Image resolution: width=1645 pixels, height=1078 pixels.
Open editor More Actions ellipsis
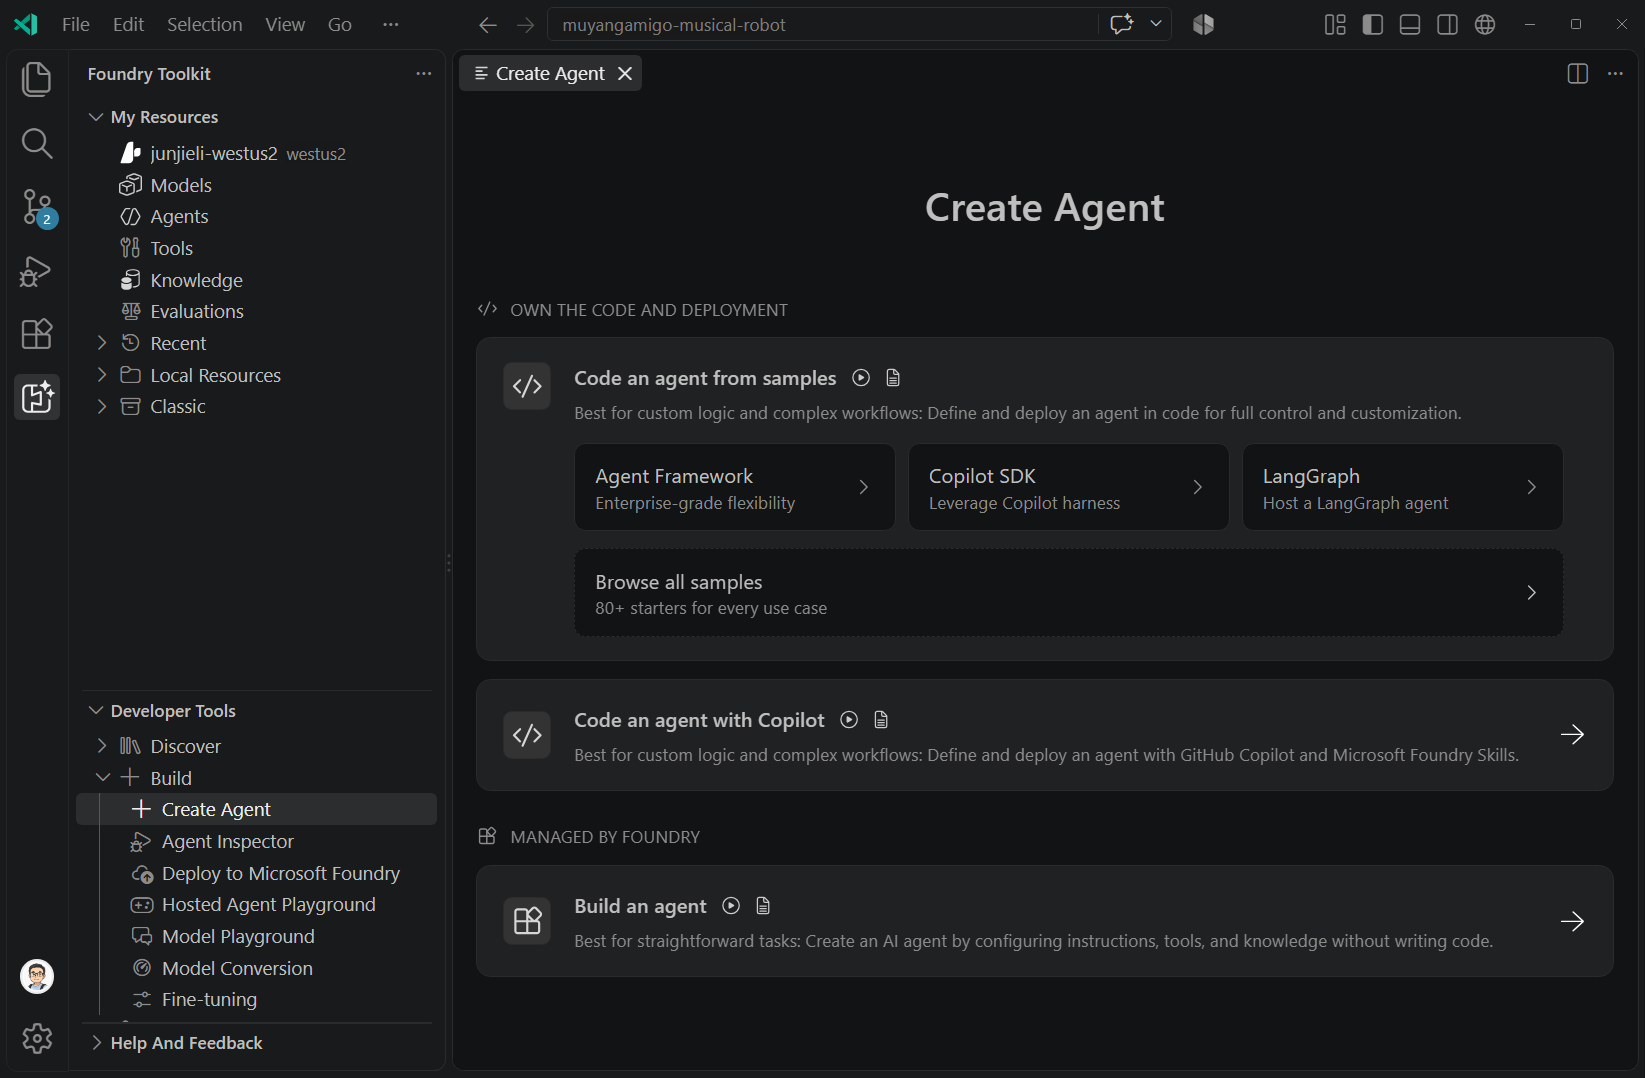click(1615, 74)
